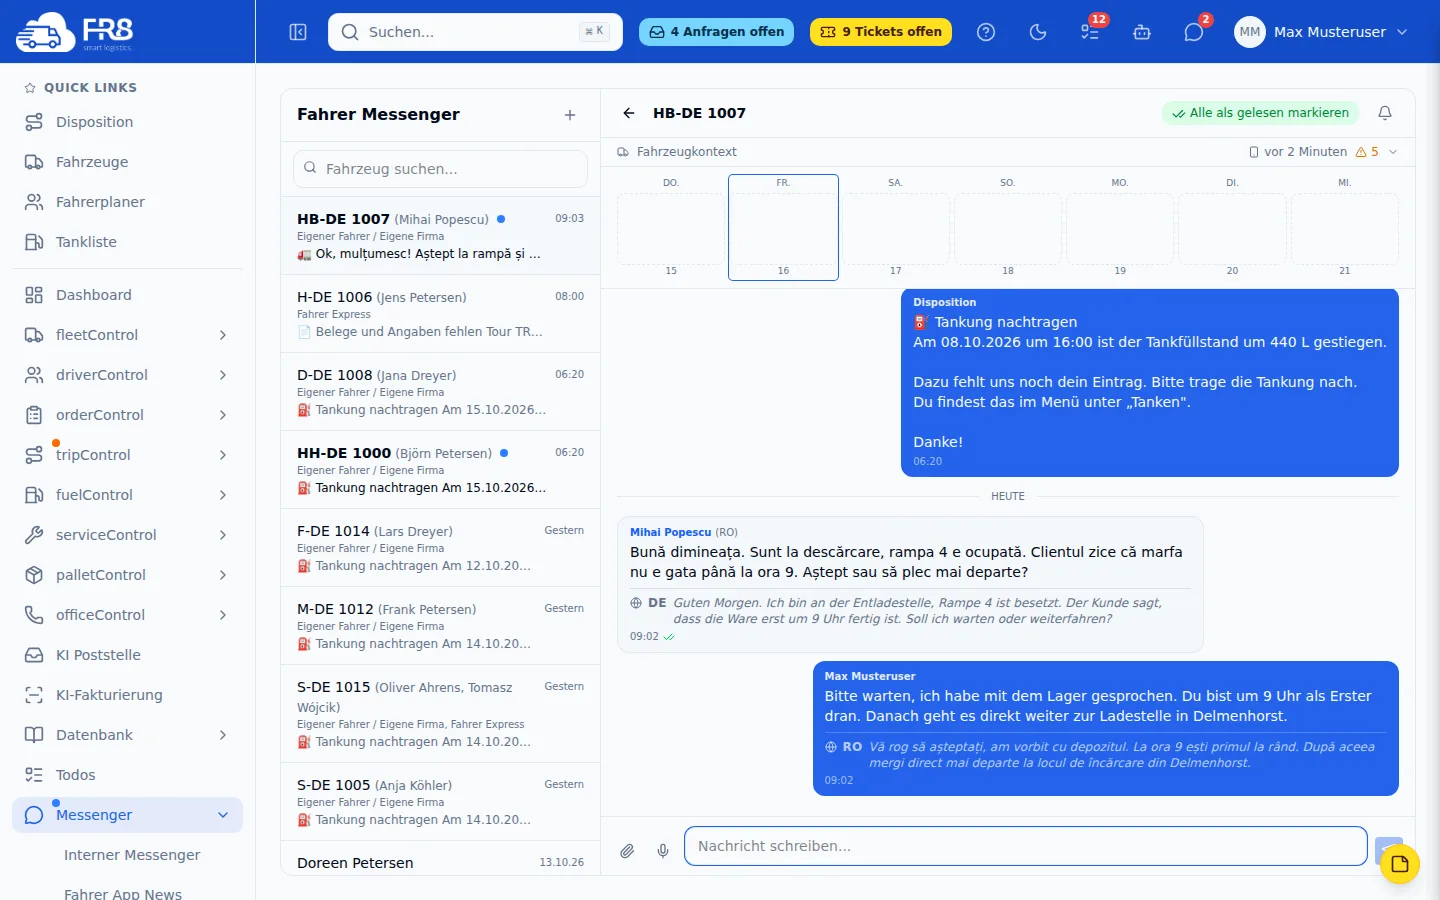Collapse the sidebar with the panel icon
The height and width of the screenshot is (900, 1440).
(298, 32)
